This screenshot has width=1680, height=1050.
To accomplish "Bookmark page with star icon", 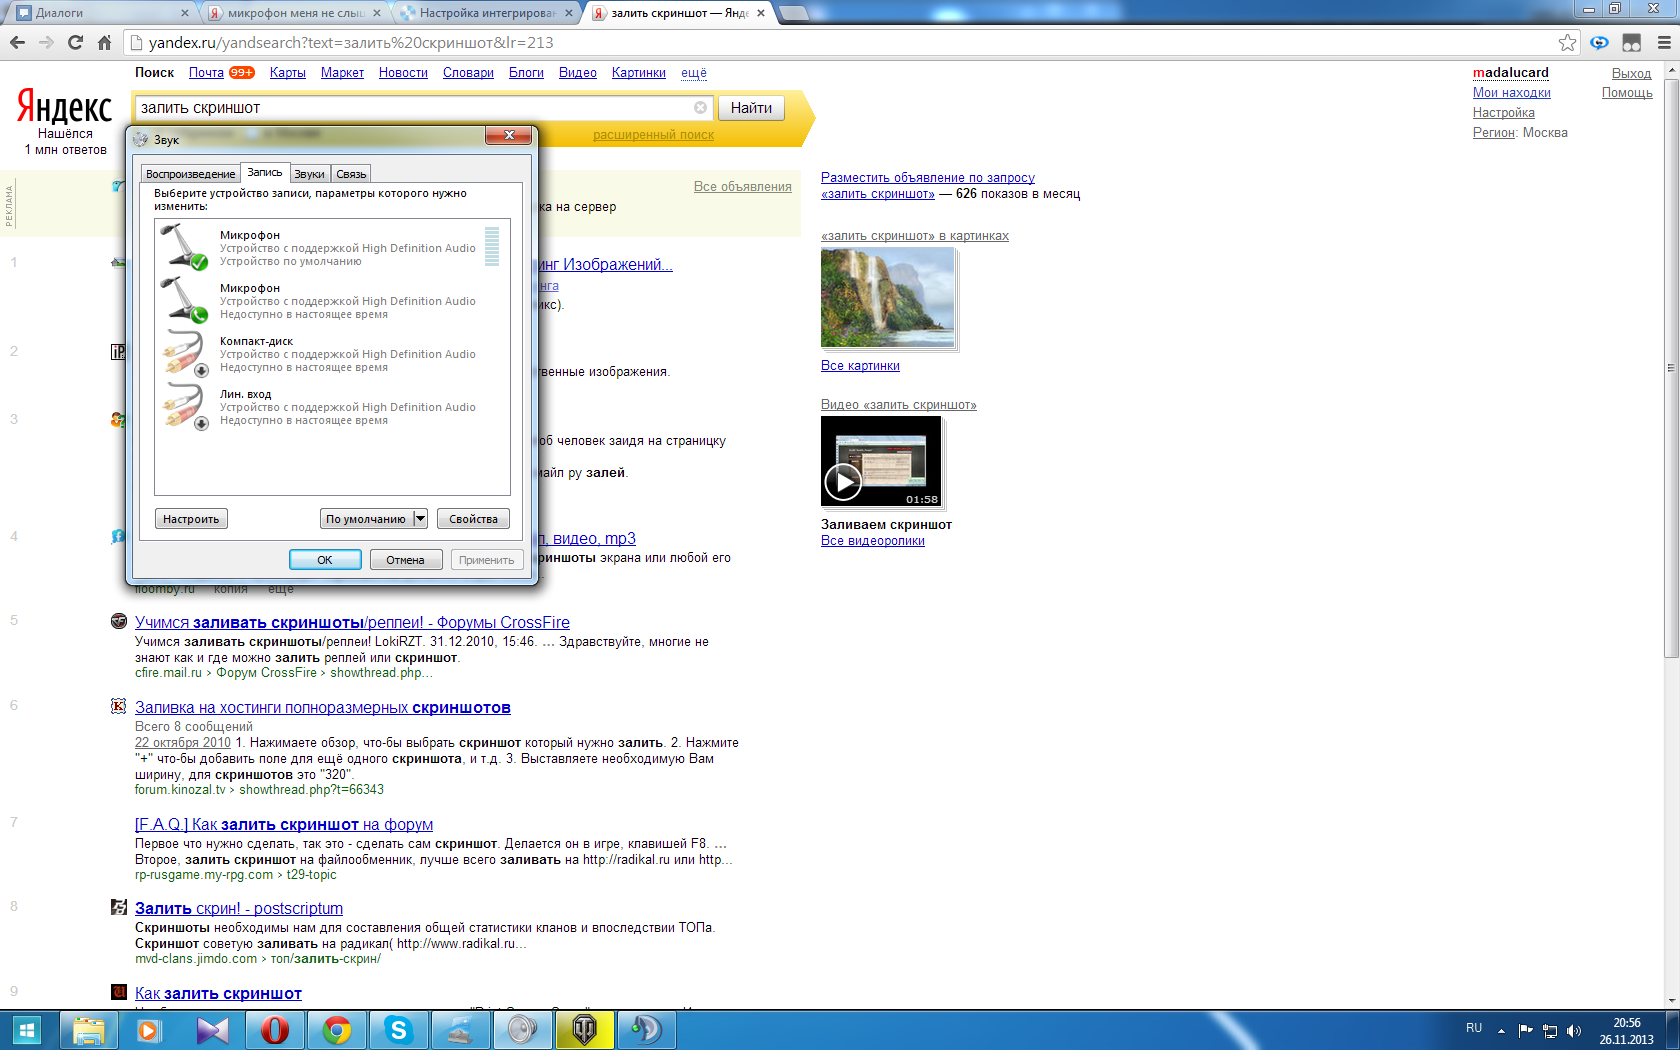I will [1567, 42].
